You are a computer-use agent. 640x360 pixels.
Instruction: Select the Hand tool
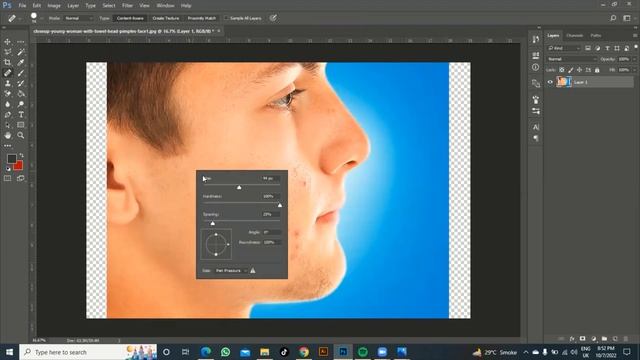8,135
